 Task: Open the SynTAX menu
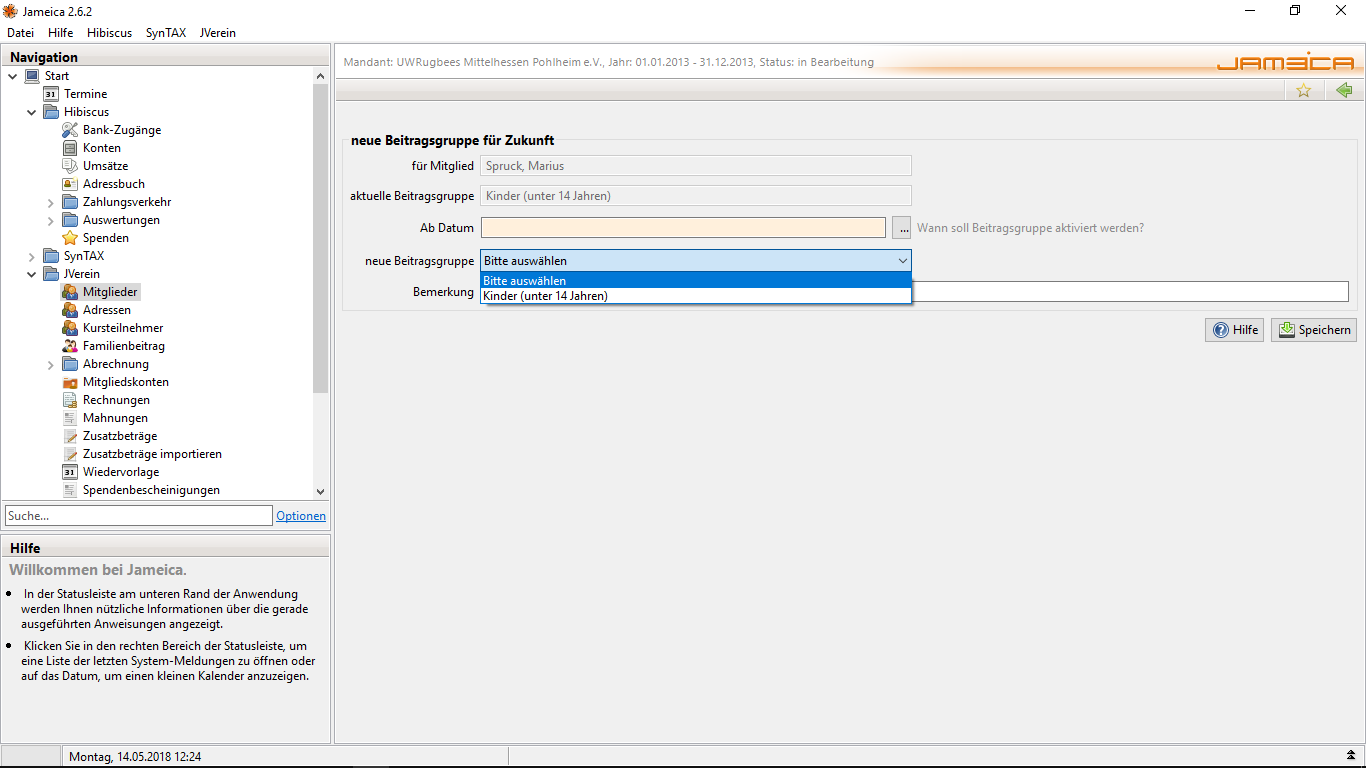point(166,33)
